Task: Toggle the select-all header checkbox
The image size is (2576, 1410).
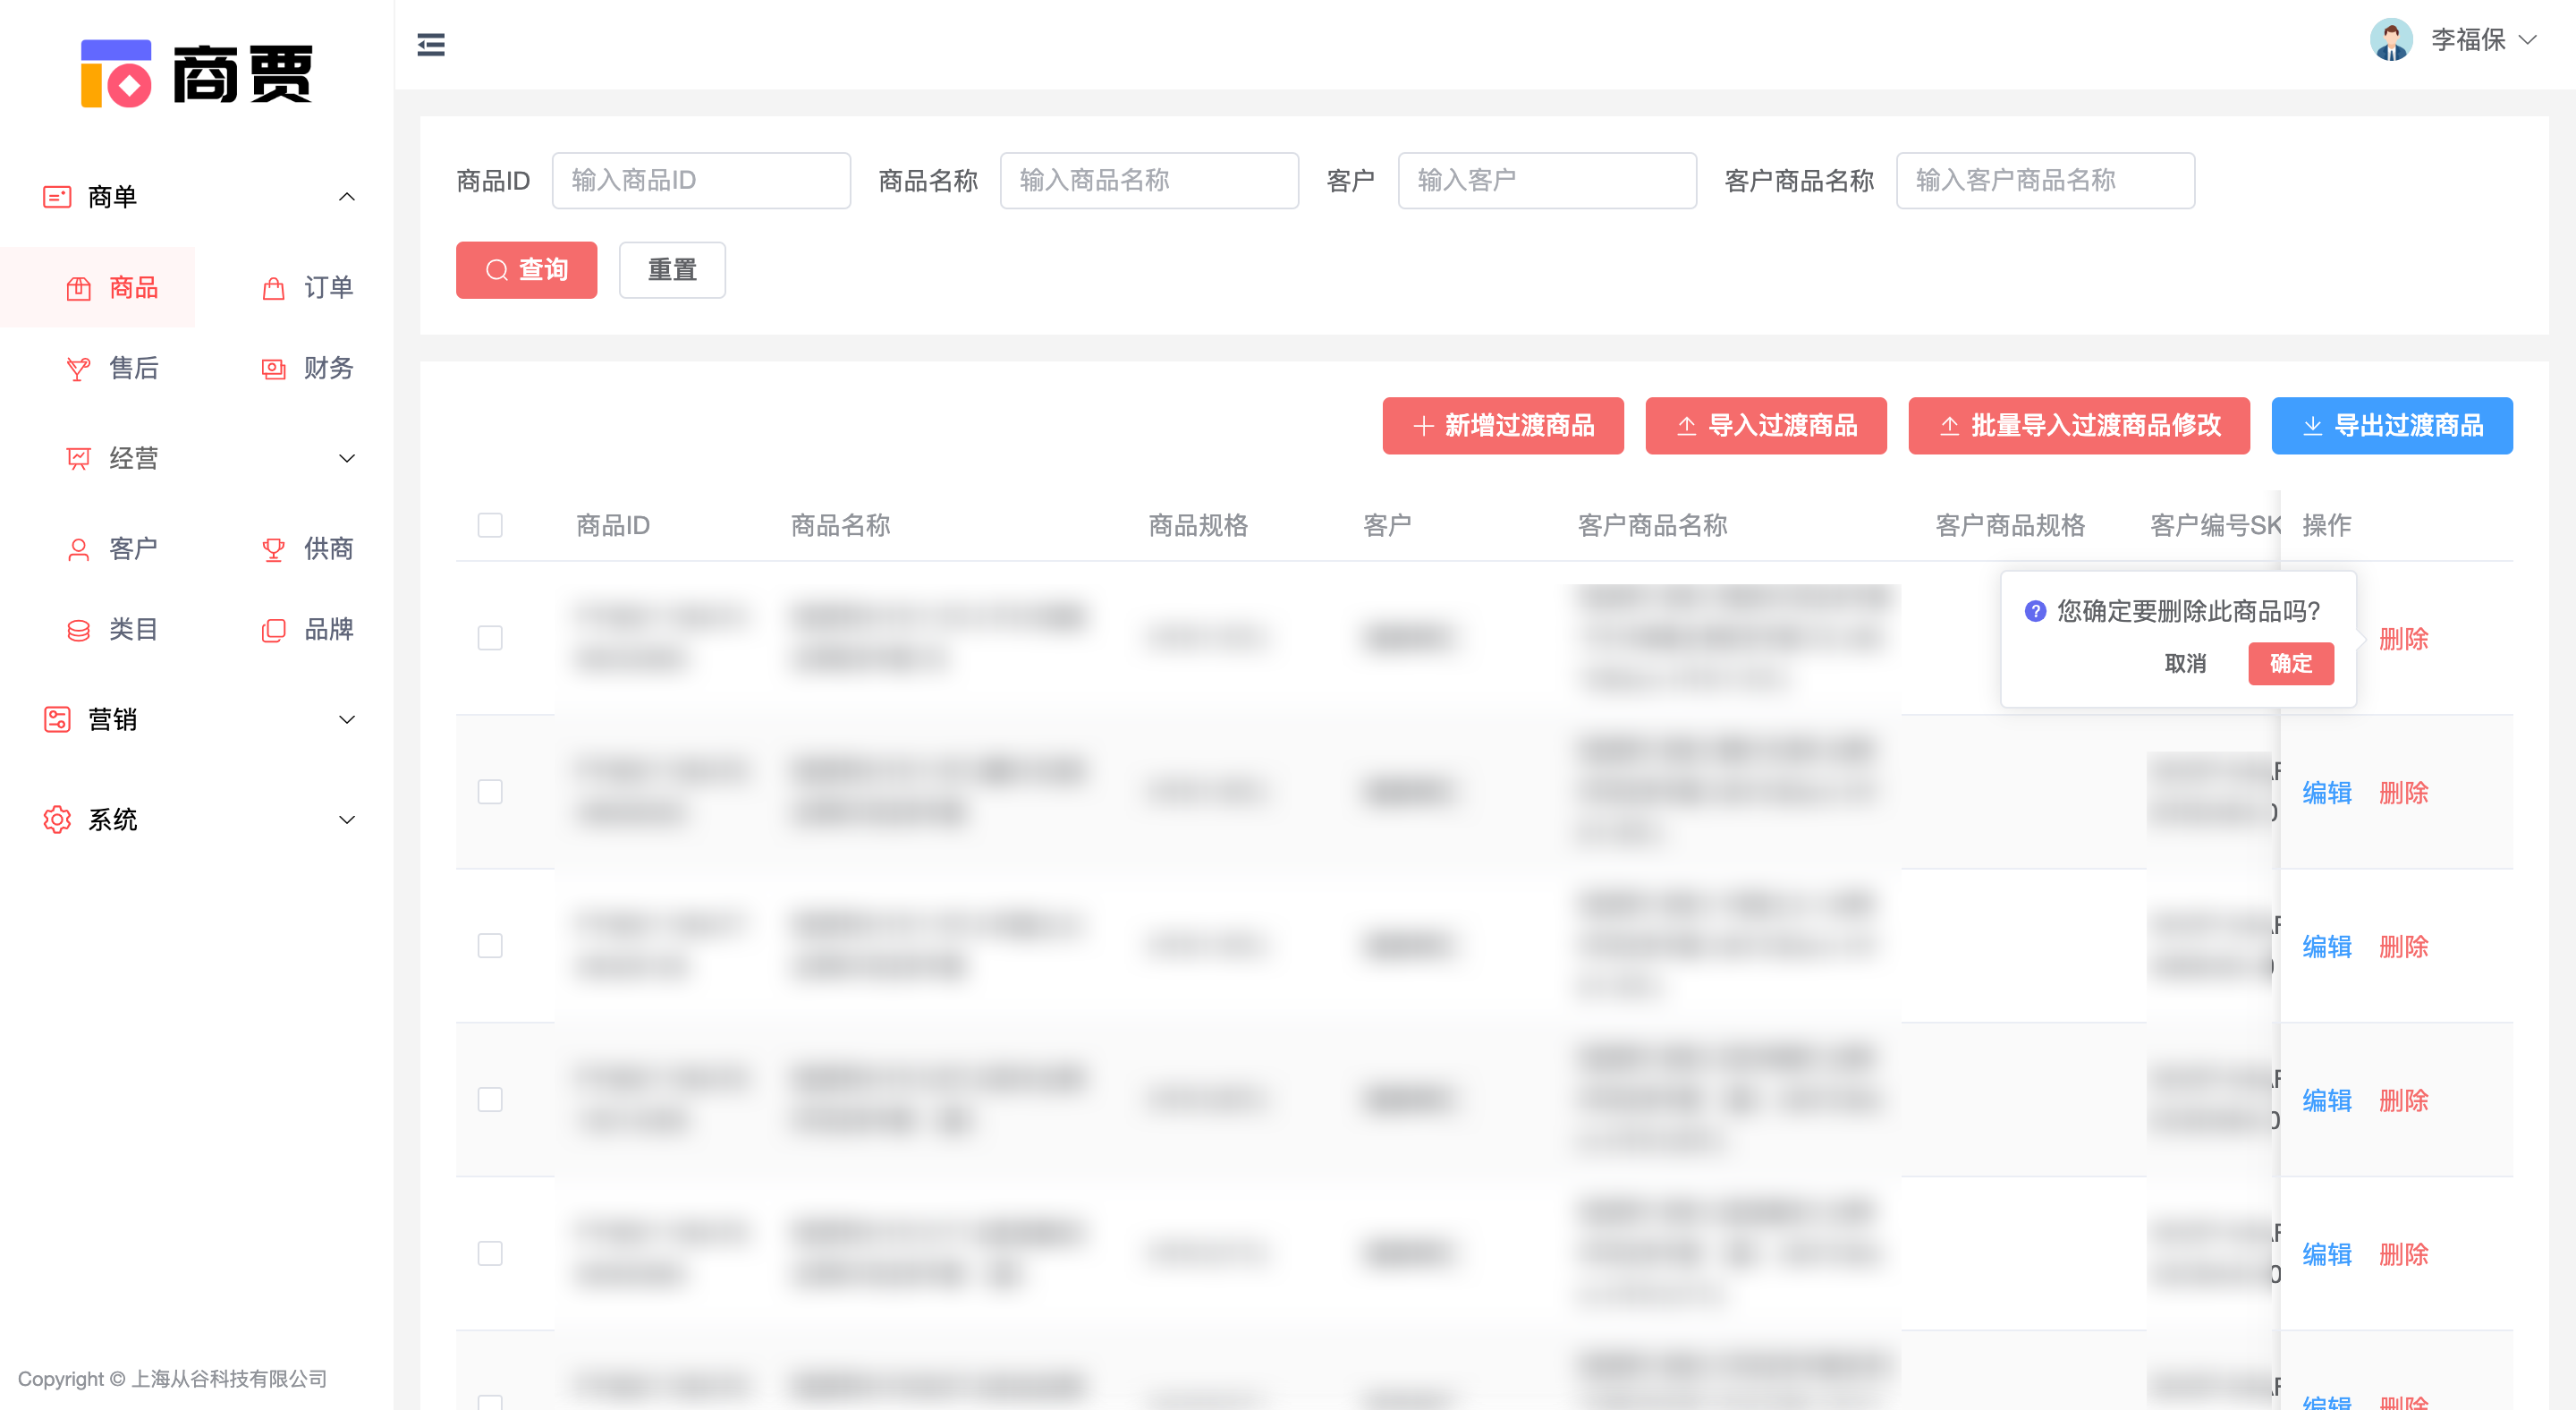Action: click(490, 525)
